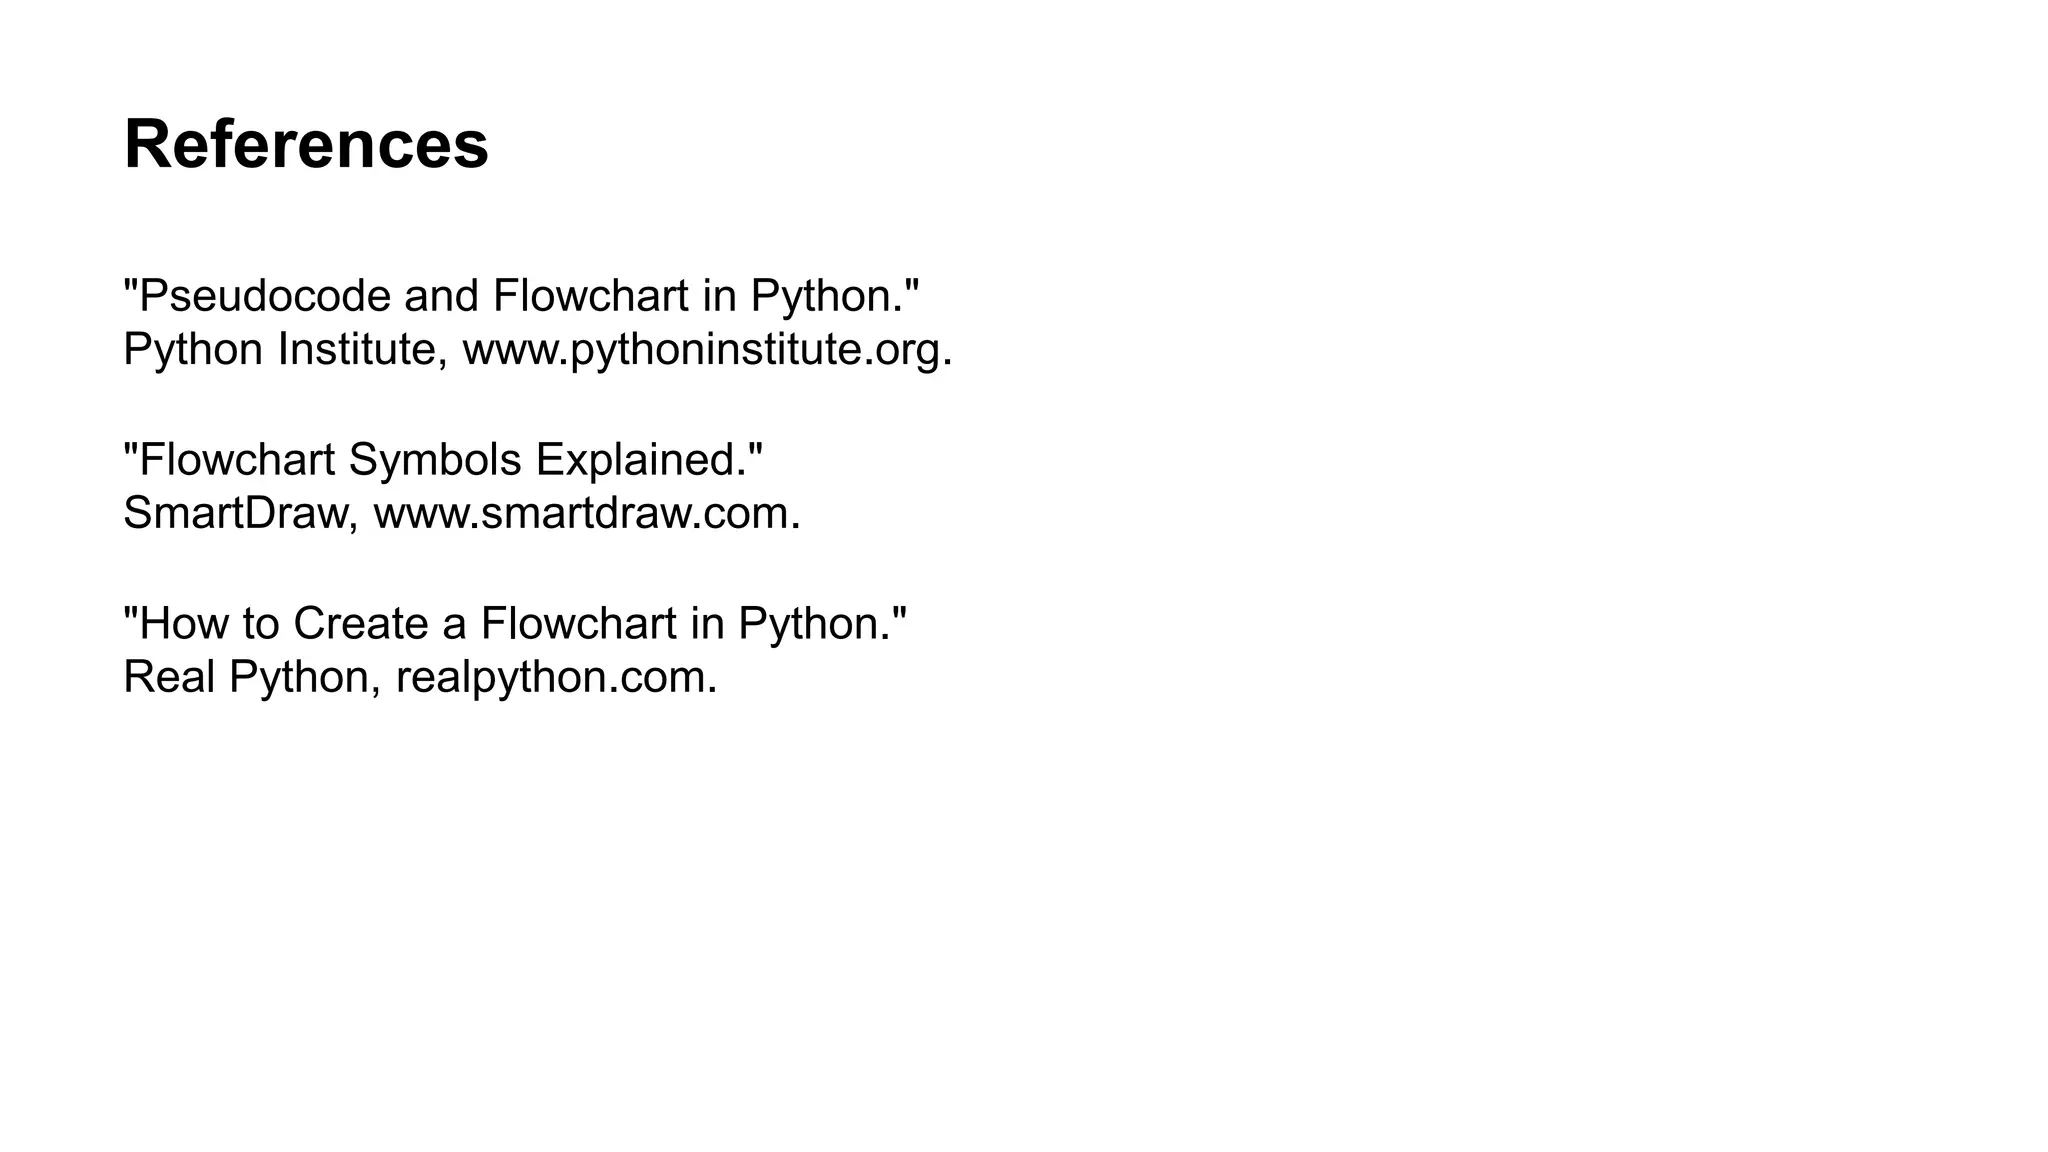
Task: Click the "Pseudocode and Flowchart in Python." title
Action: (520, 296)
